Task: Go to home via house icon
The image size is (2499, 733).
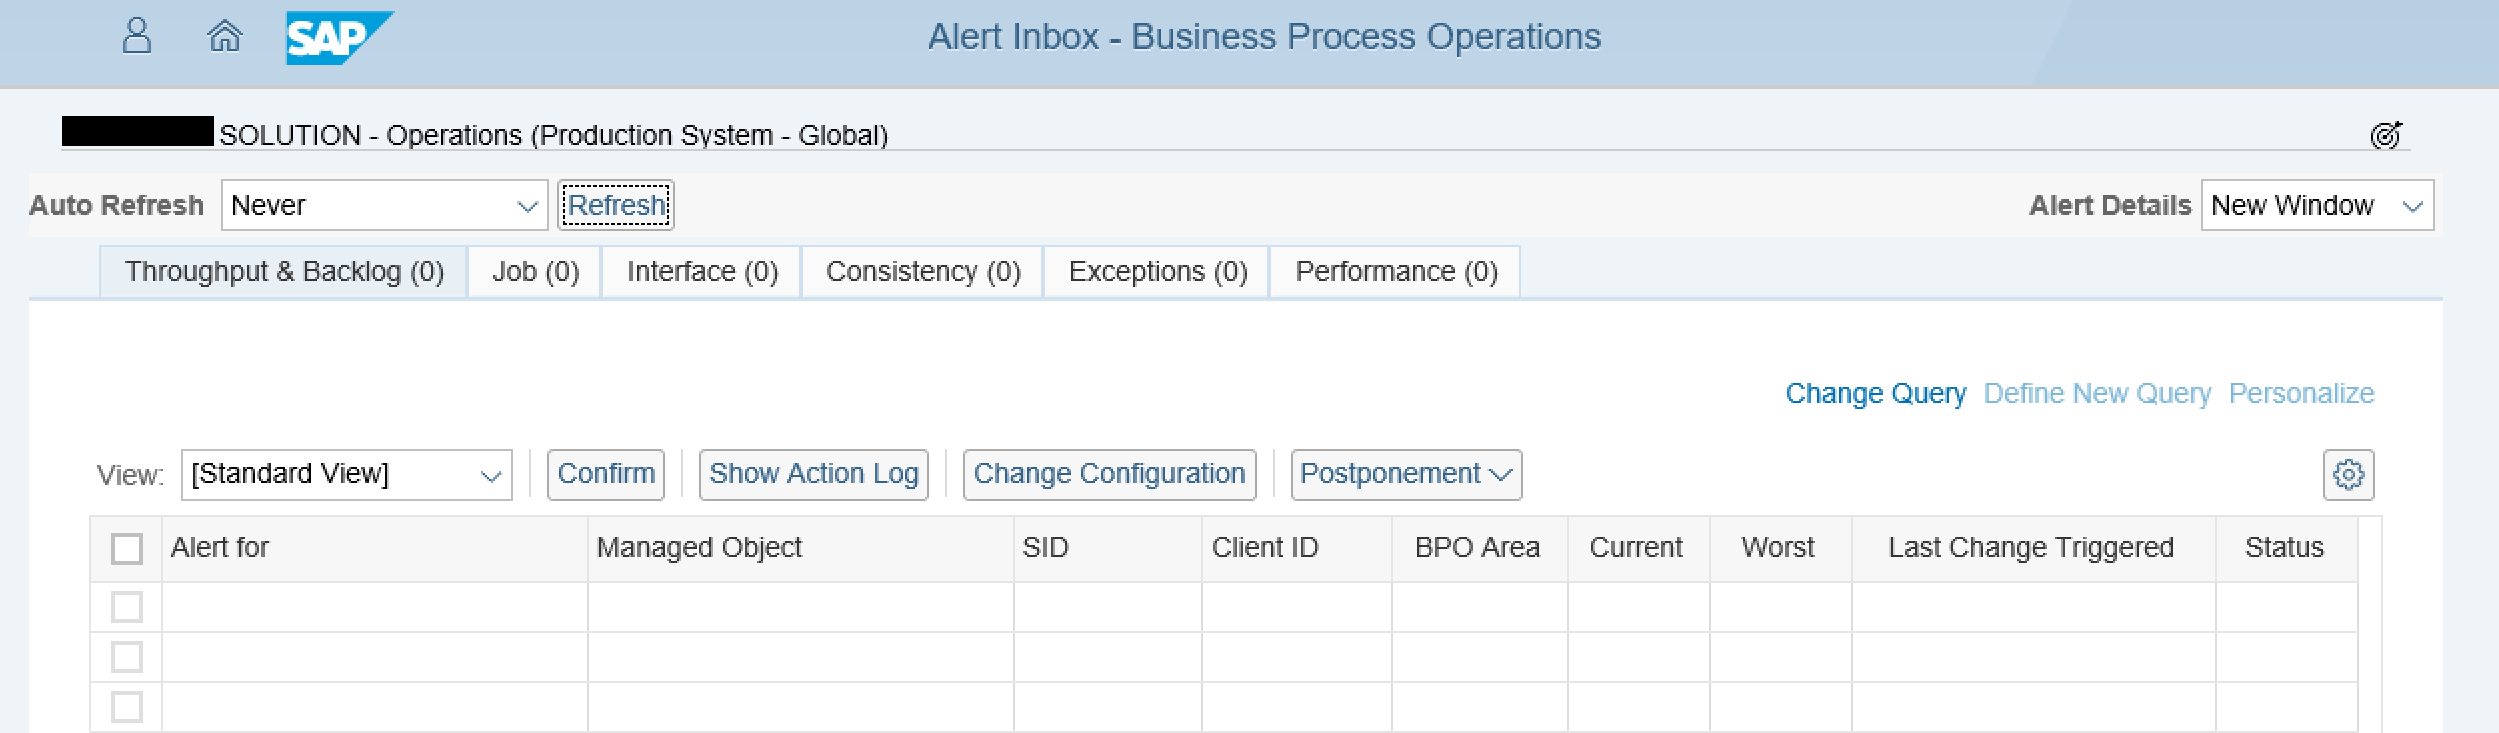Action: point(225,36)
